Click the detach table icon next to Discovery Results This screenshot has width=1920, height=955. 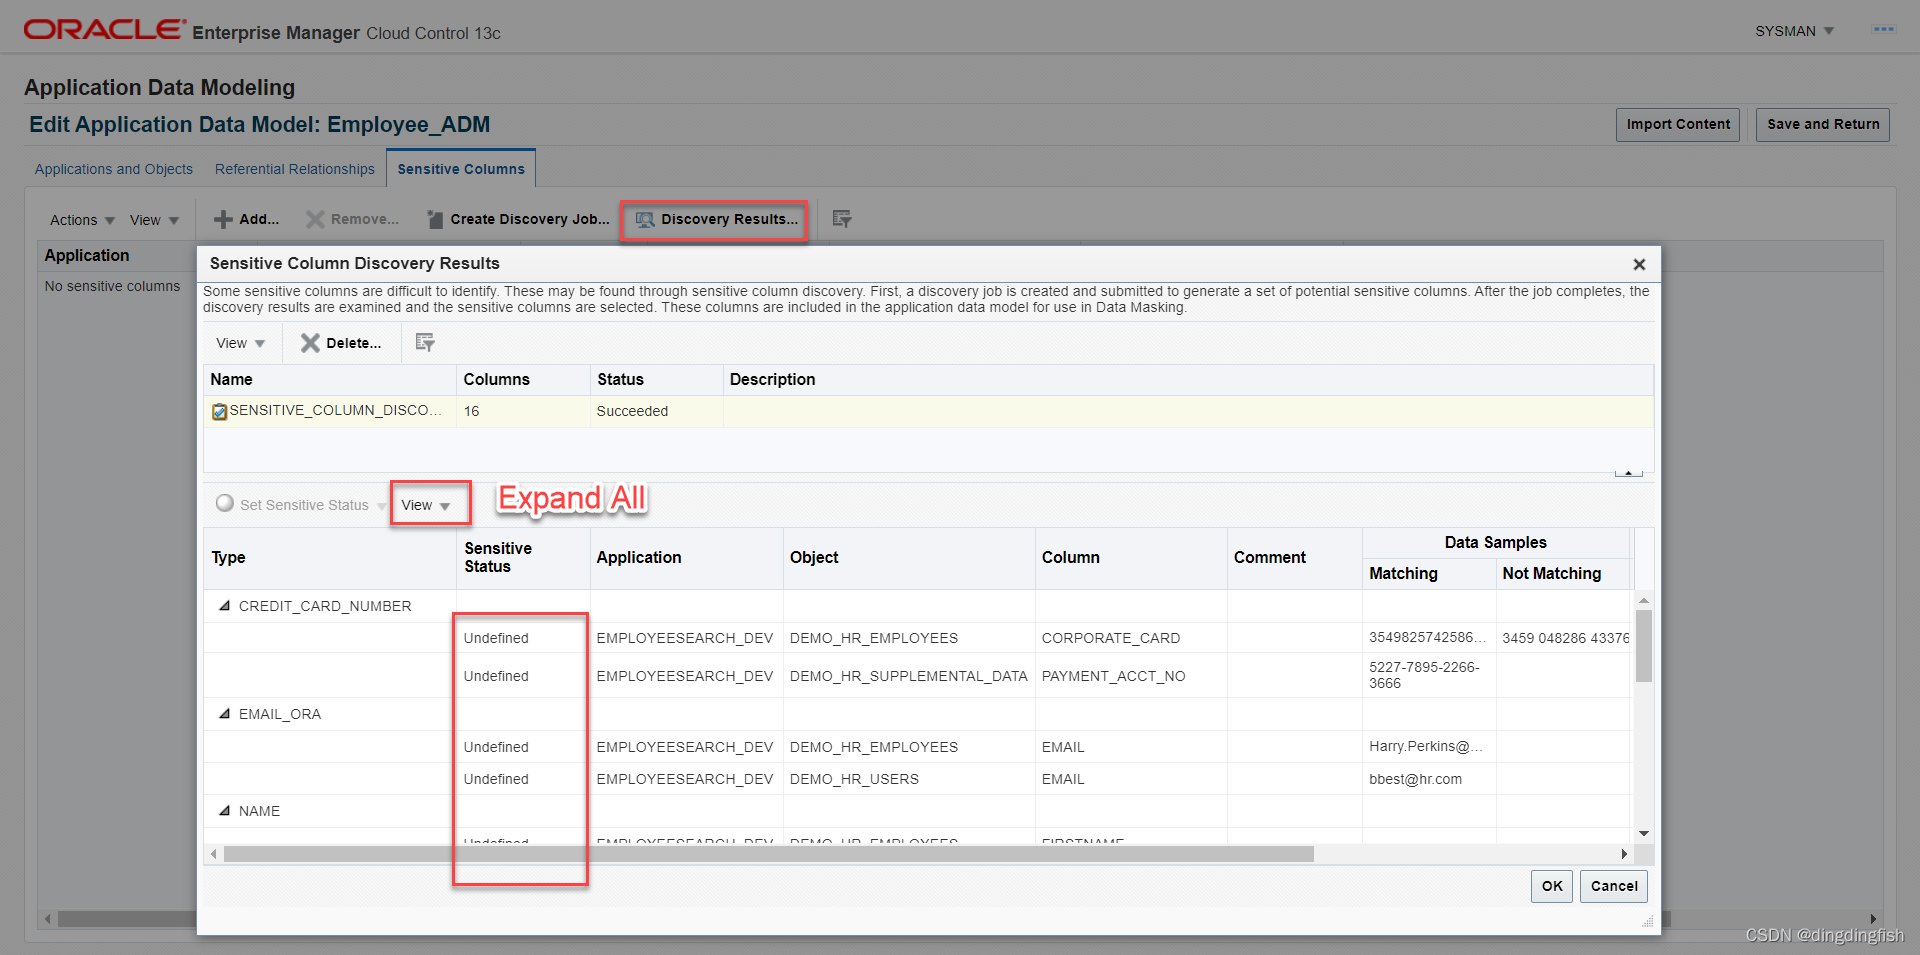(842, 219)
